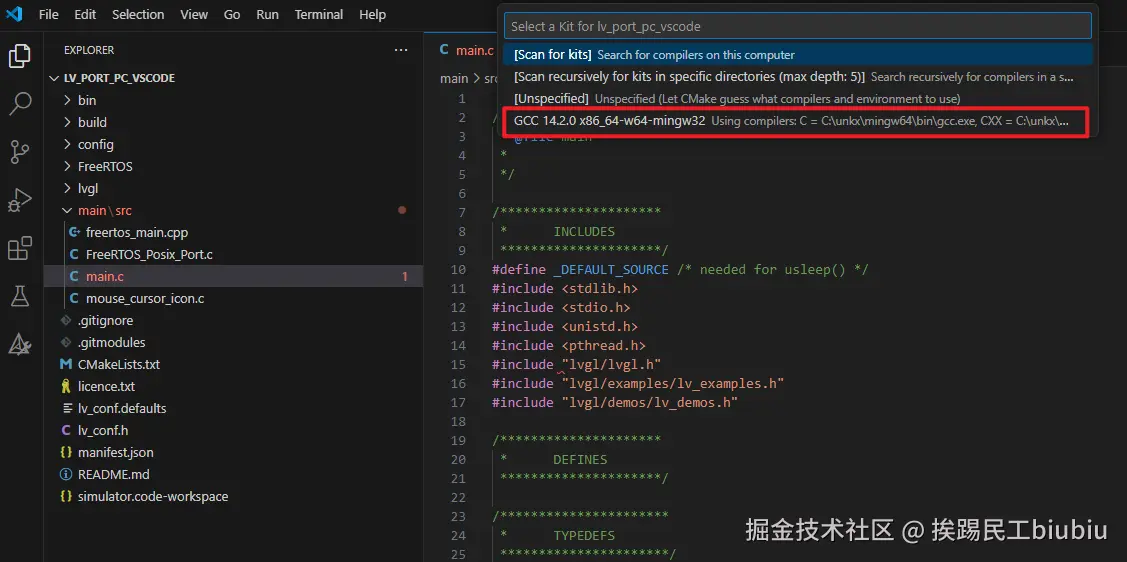Open the Run menu
The height and width of the screenshot is (562, 1127).
coord(267,14)
